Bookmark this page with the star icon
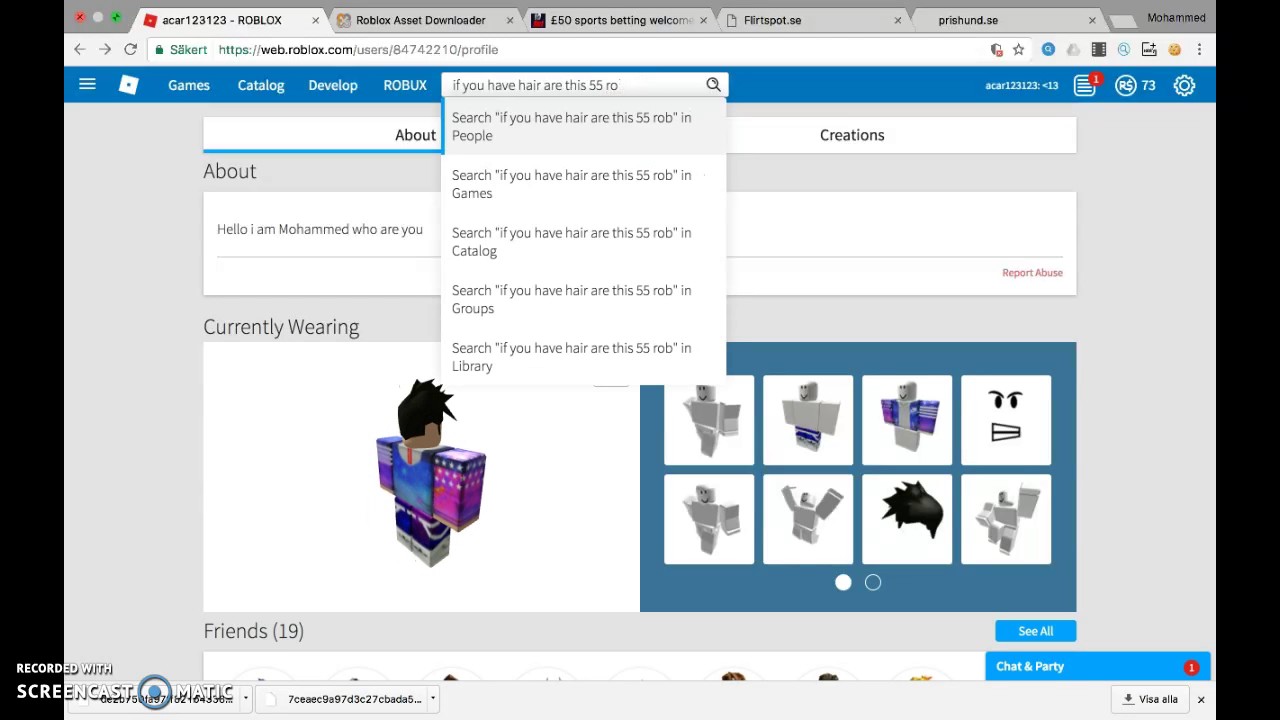 (1018, 49)
